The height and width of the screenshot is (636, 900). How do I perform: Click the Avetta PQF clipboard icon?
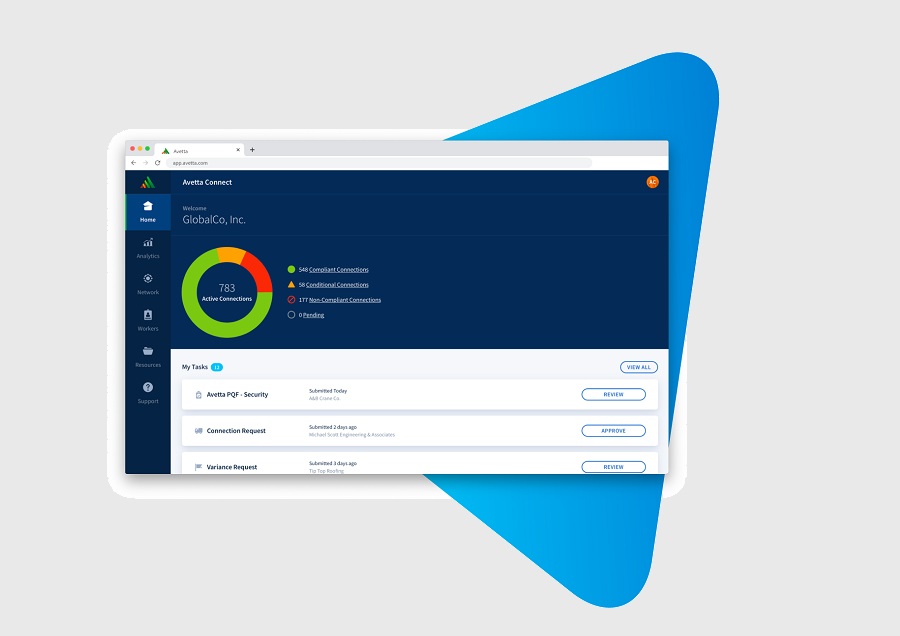click(199, 395)
